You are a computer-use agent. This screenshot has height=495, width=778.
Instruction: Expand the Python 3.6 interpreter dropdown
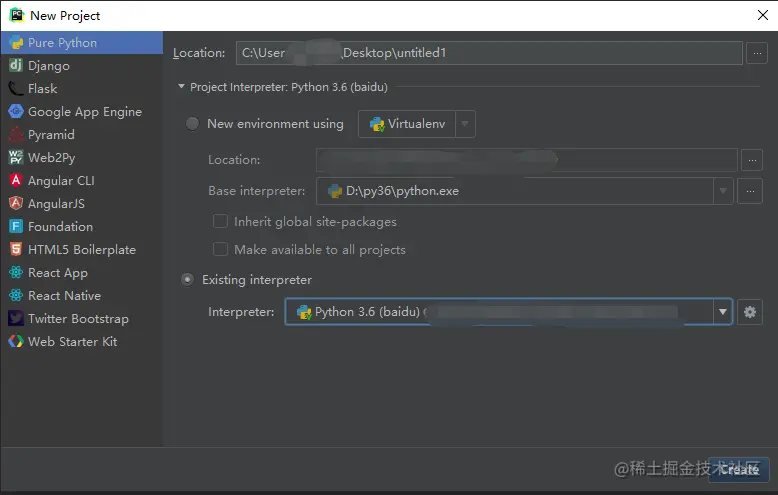click(722, 312)
